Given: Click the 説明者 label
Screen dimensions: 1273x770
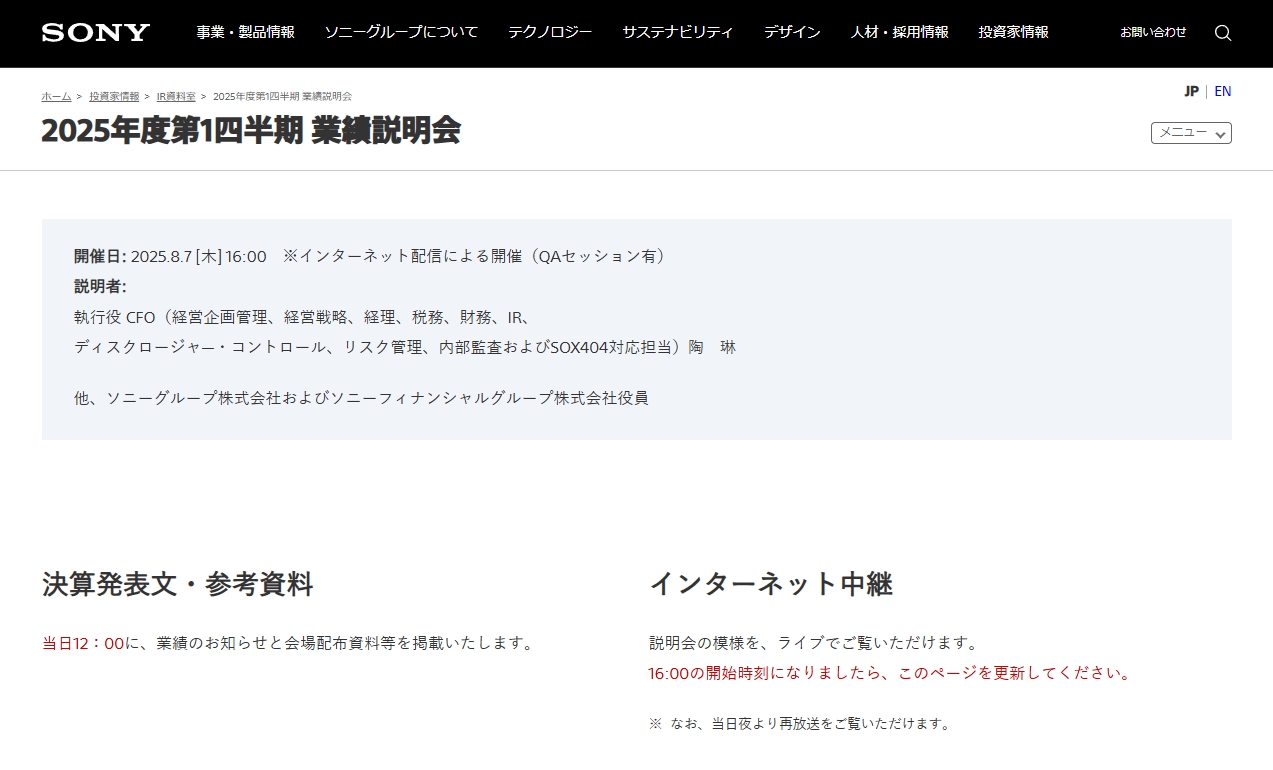Looking at the screenshot, I should tap(100, 287).
